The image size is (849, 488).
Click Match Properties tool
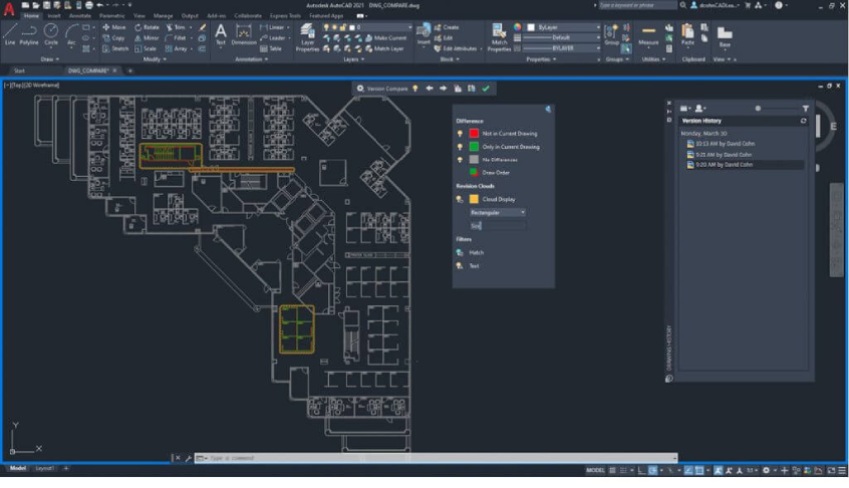[499, 38]
